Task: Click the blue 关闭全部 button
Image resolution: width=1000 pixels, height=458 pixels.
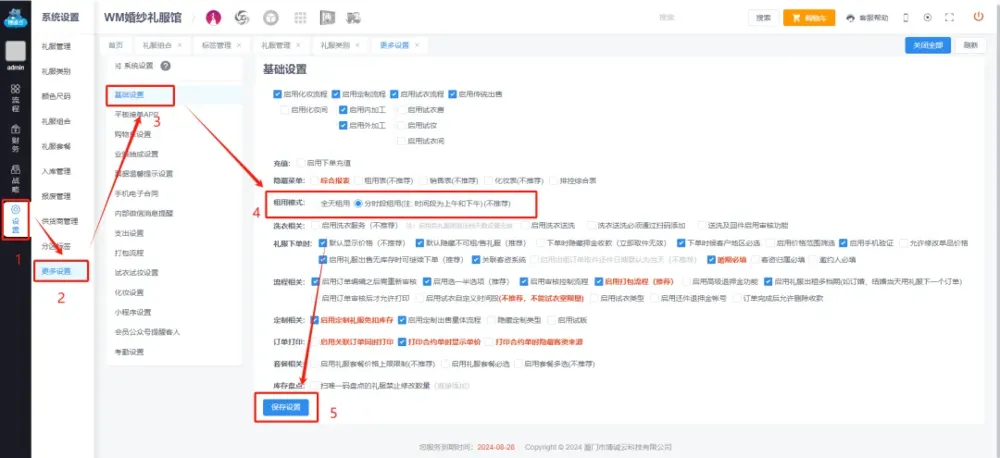Action: tap(925, 45)
